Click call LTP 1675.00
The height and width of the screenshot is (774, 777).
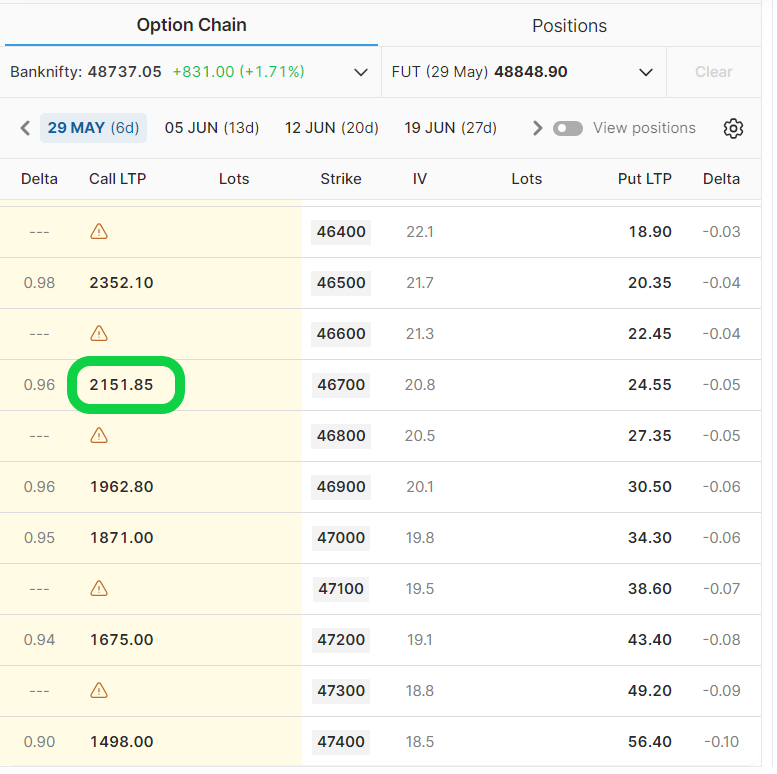121,640
